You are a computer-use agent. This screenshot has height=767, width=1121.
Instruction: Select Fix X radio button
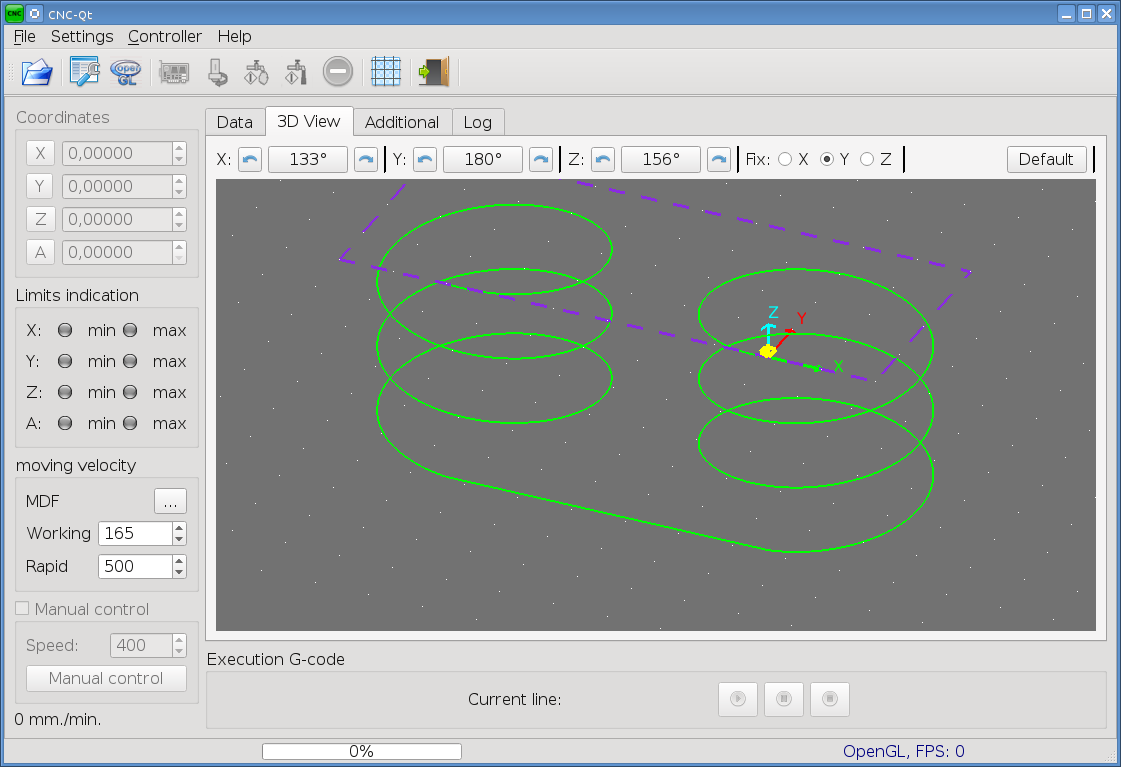point(785,159)
